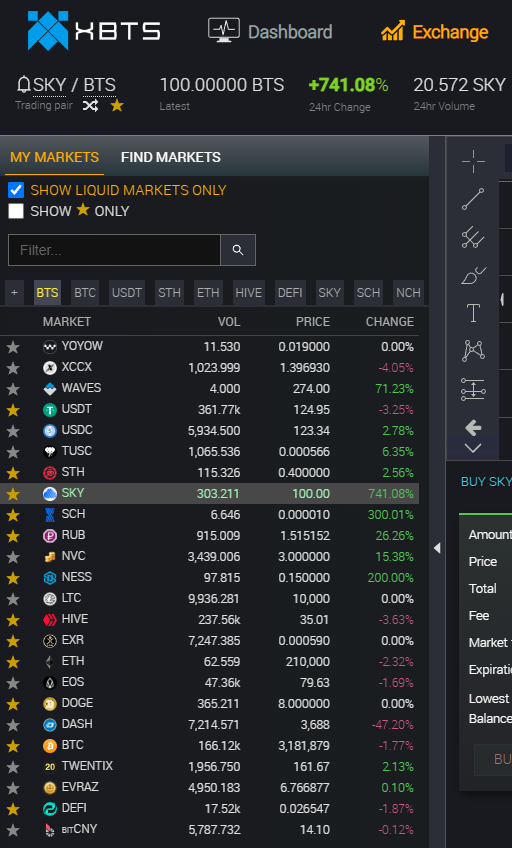Enable SHOW star ONLY checkbox
This screenshot has height=848, width=512.
[x=16, y=211]
